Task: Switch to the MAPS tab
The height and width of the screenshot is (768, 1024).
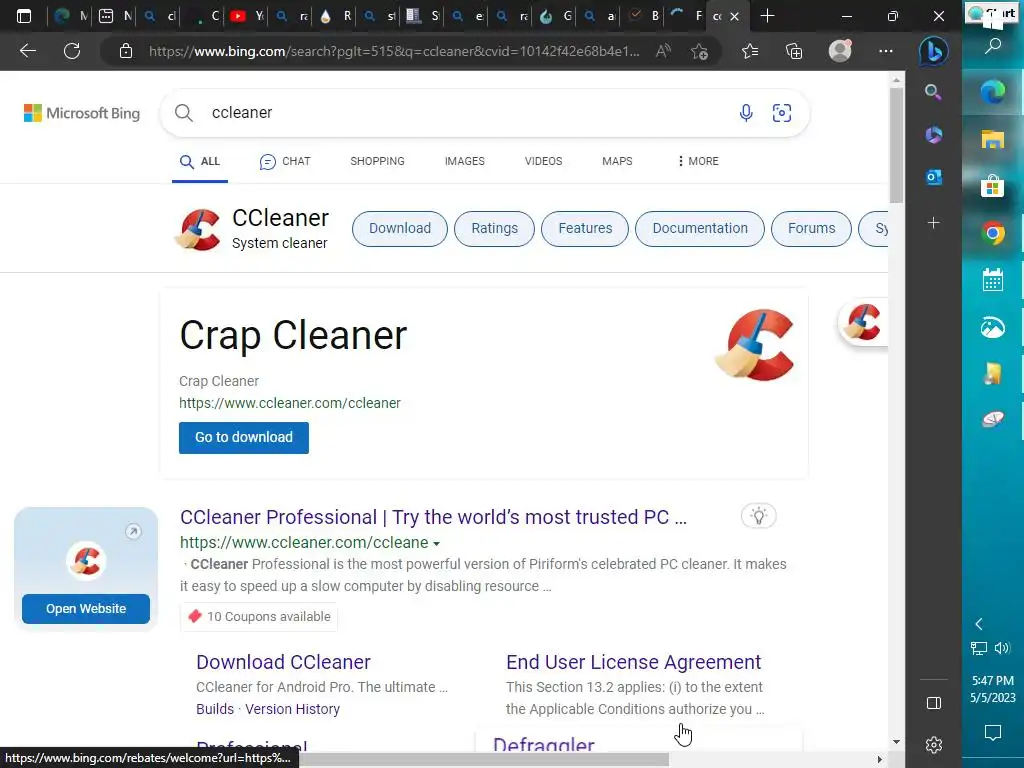Action: (617, 161)
